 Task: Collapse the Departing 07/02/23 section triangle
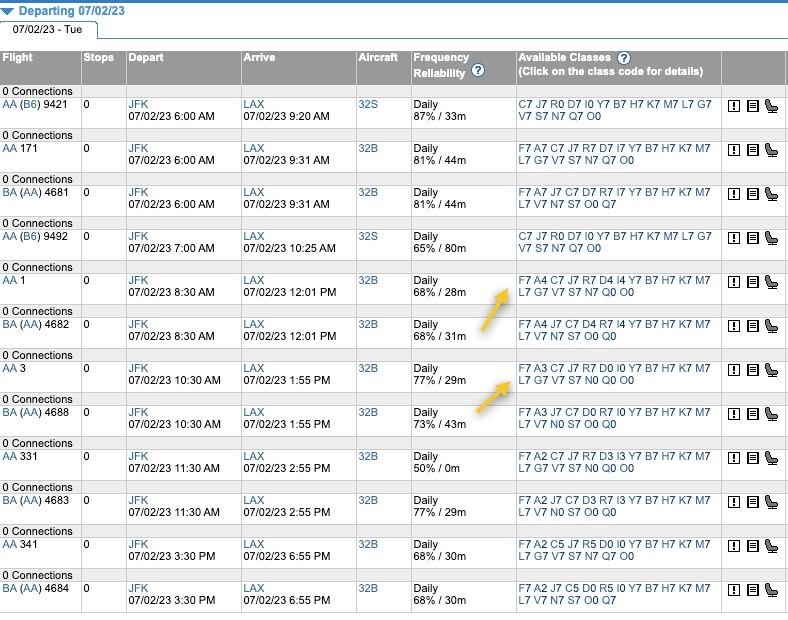pos(7,11)
